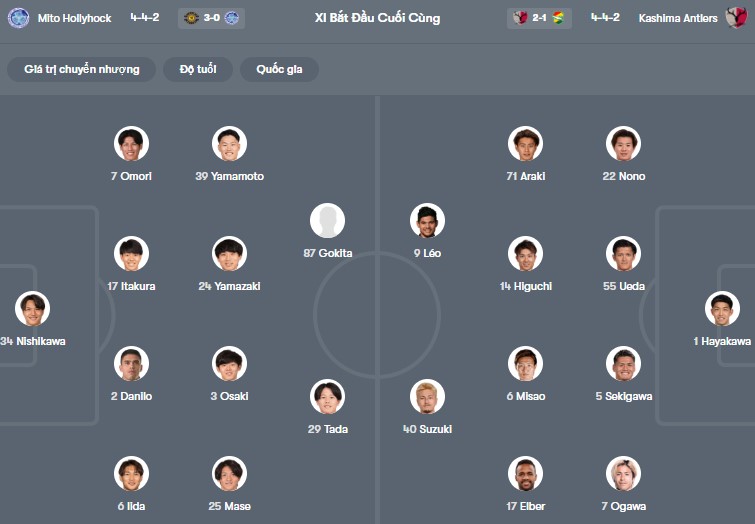Open the 3-0 previous match result
Screen dimensions: 755x524
(211, 18)
